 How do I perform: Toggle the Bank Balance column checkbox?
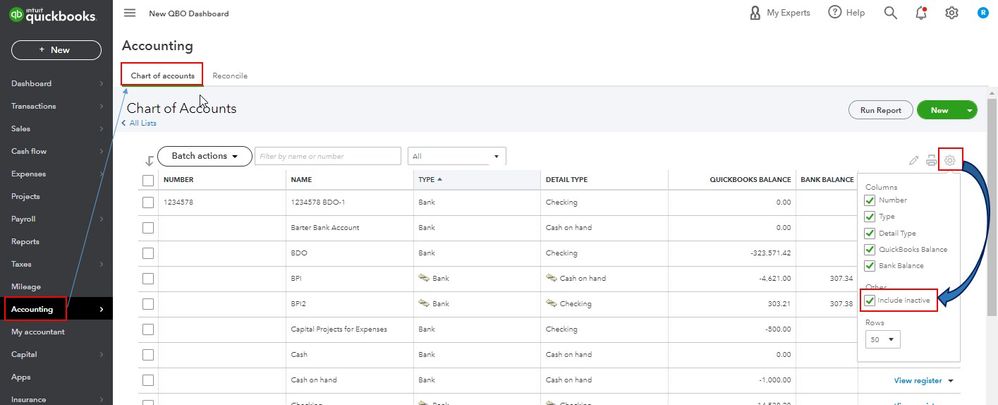pyautogui.click(x=870, y=265)
